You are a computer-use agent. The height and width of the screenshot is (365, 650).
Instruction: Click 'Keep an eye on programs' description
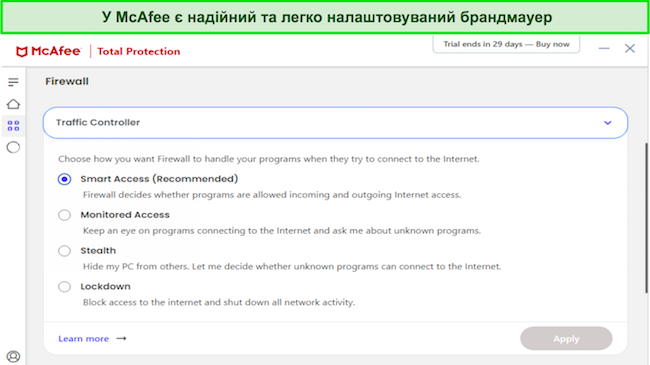(x=282, y=231)
